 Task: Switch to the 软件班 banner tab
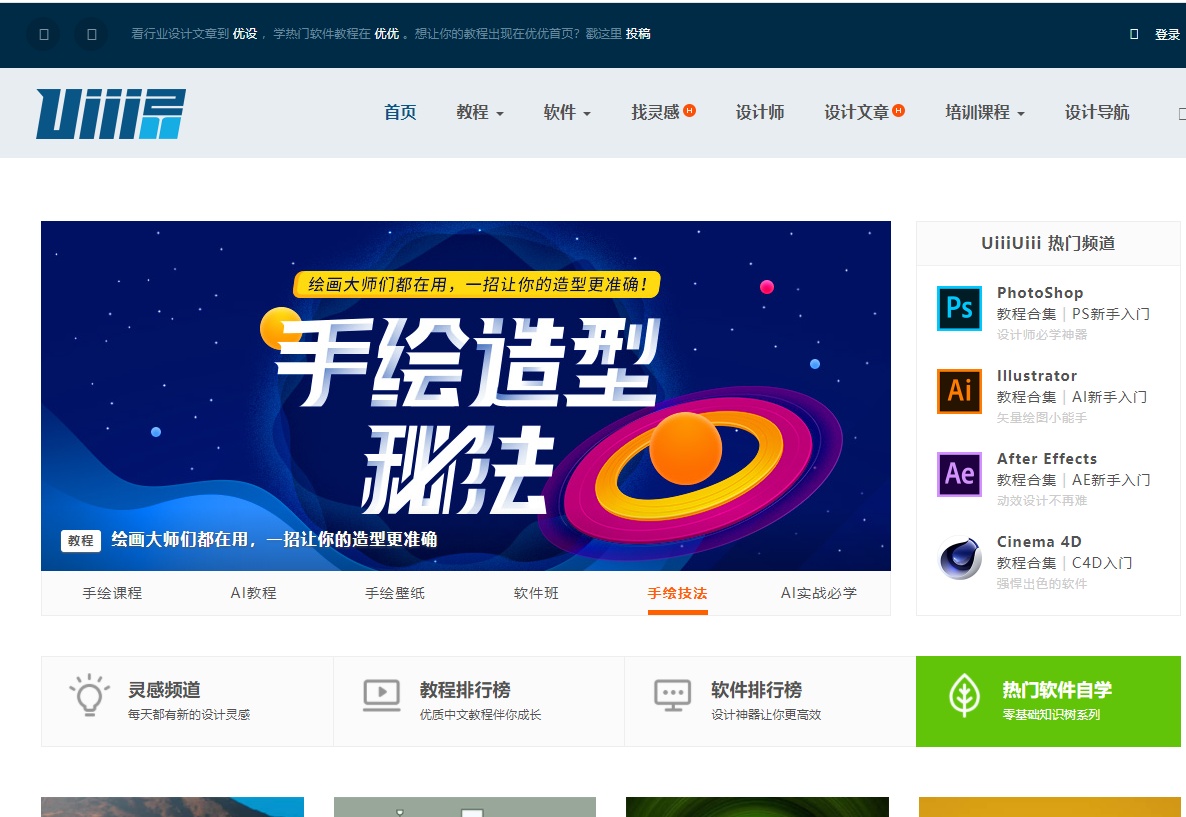536,593
